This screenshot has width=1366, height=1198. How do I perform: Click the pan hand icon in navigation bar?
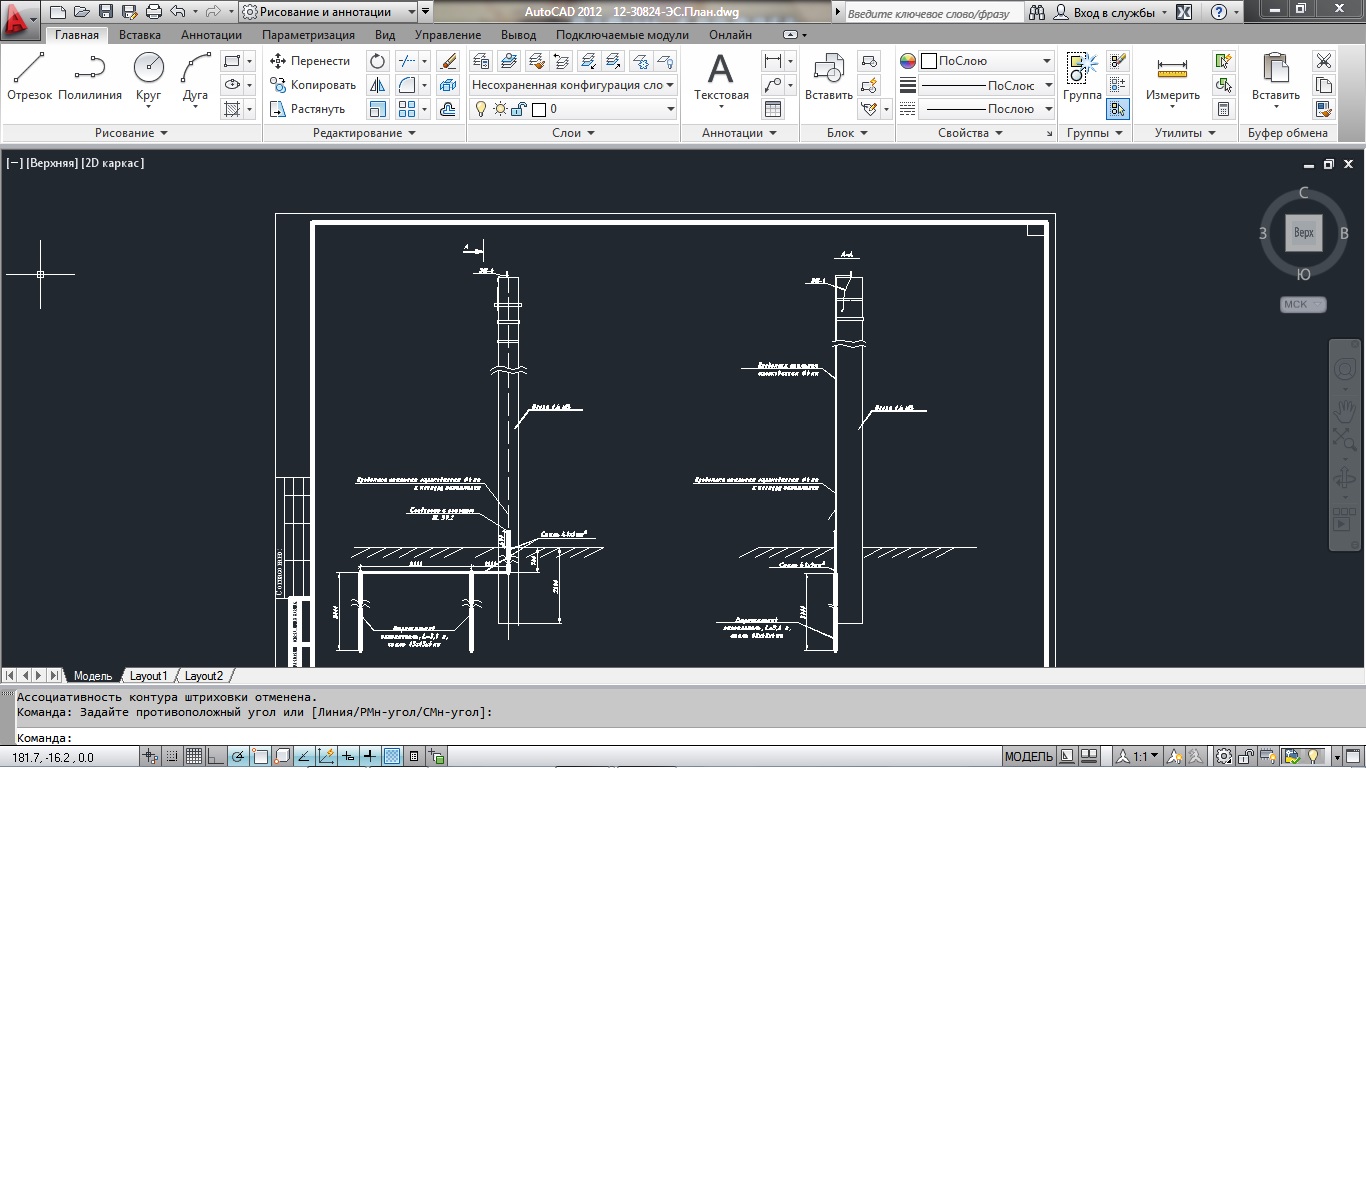coord(1344,410)
